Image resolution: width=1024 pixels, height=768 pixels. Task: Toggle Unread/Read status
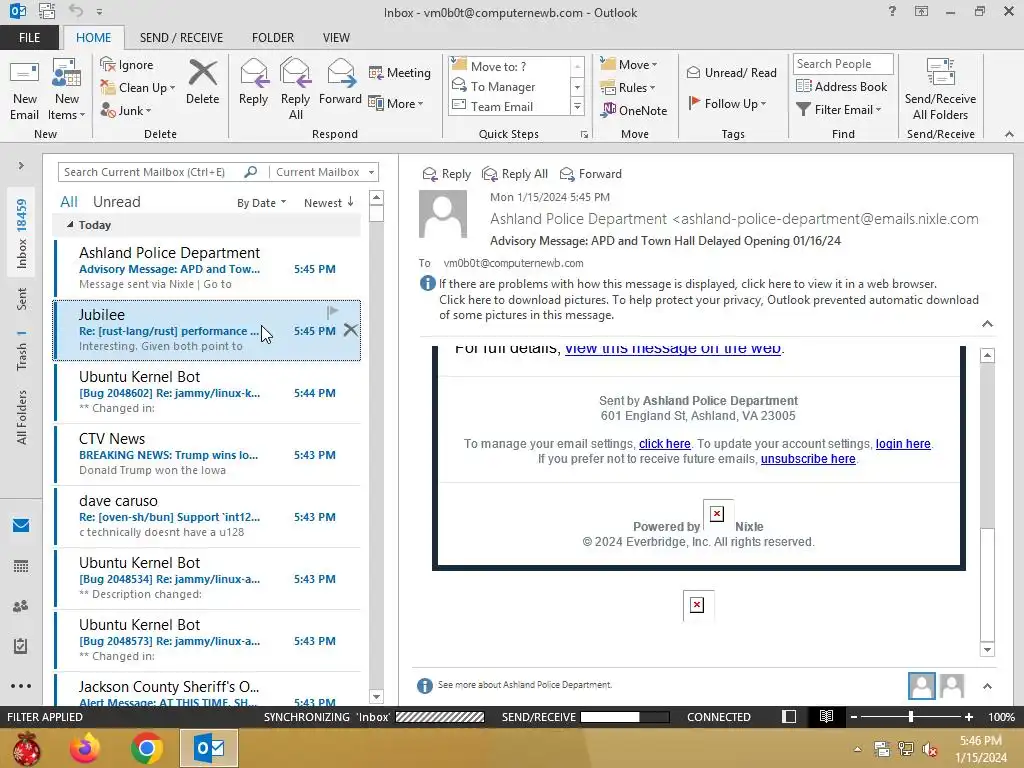731,72
